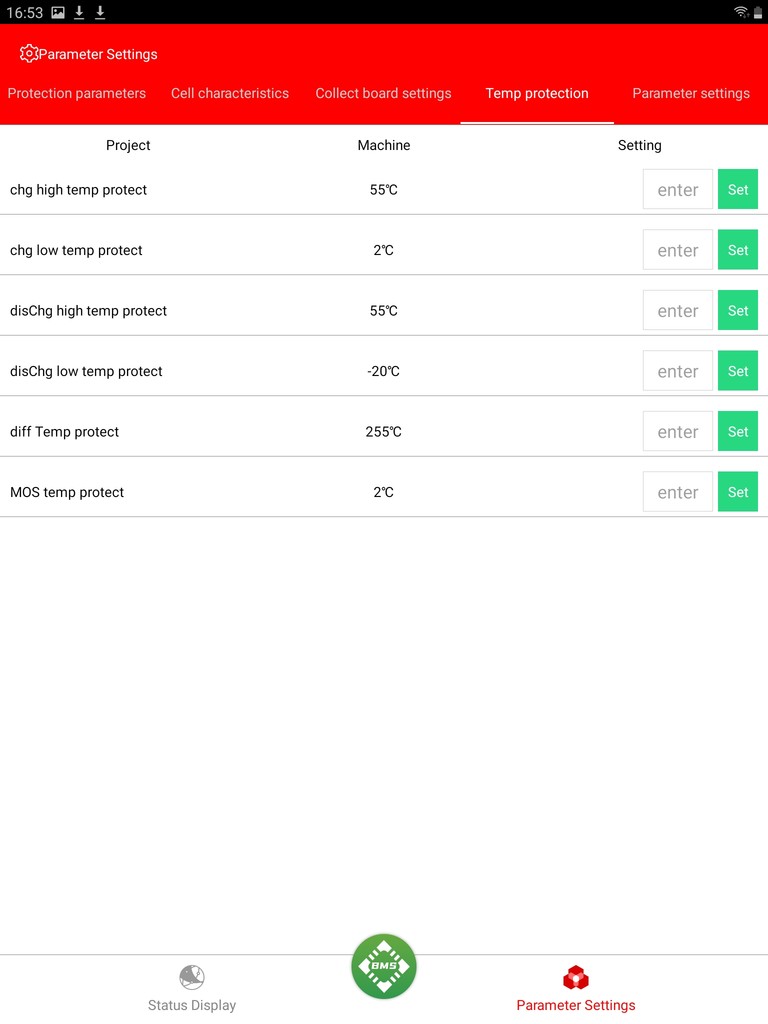This screenshot has width=768, height=1024.
Task: Tap the green BMS center icon
Action: point(384,966)
